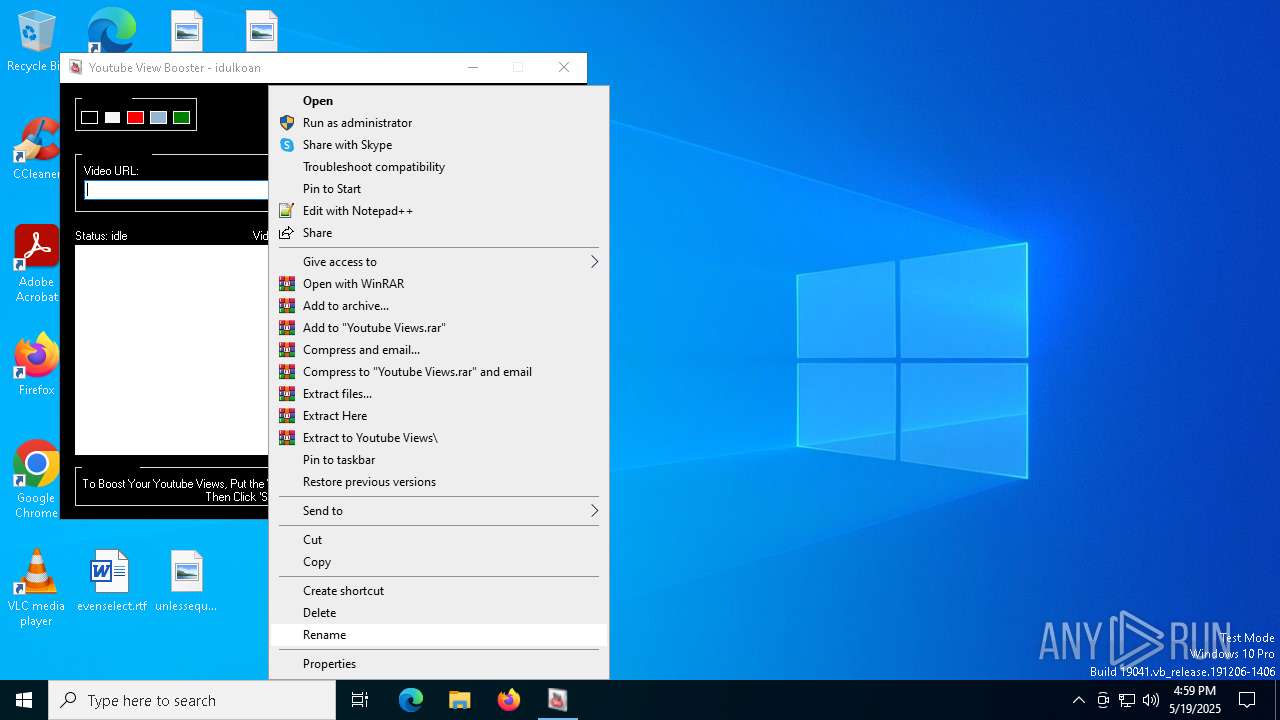This screenshot has width=1280, height=720.
Task: Select the evenselect.rtf desktop file
Action: click(111, 580)
